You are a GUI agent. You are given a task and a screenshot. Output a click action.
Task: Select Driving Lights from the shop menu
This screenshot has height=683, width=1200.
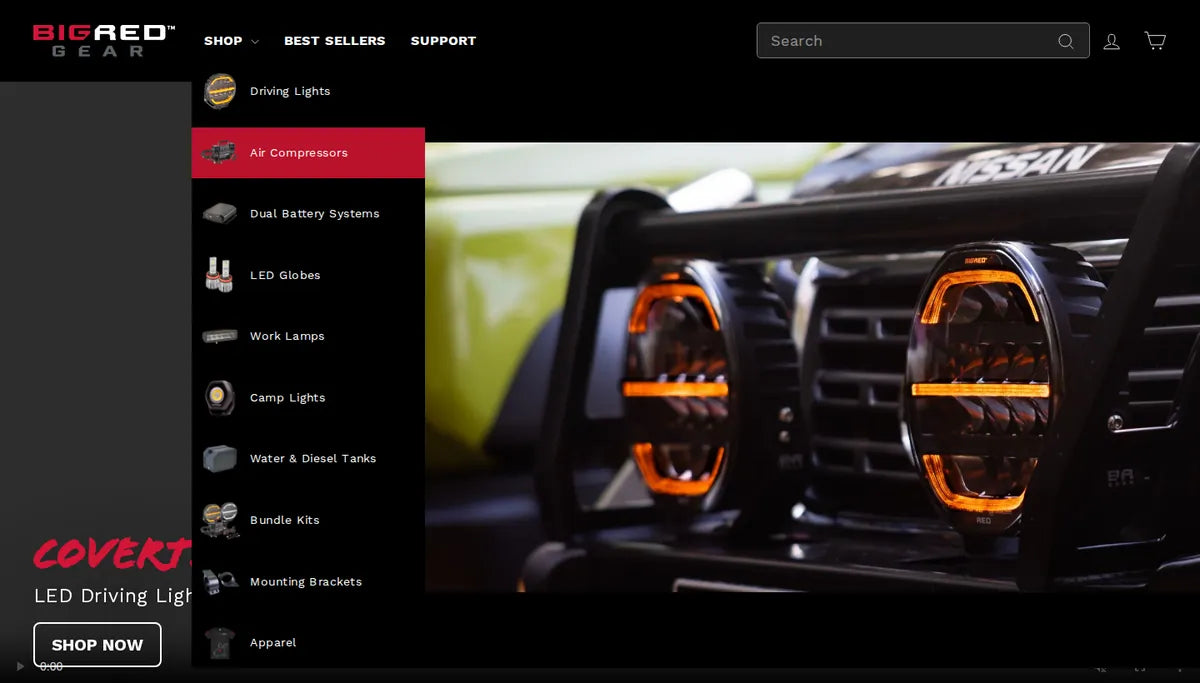click(290, 91)
